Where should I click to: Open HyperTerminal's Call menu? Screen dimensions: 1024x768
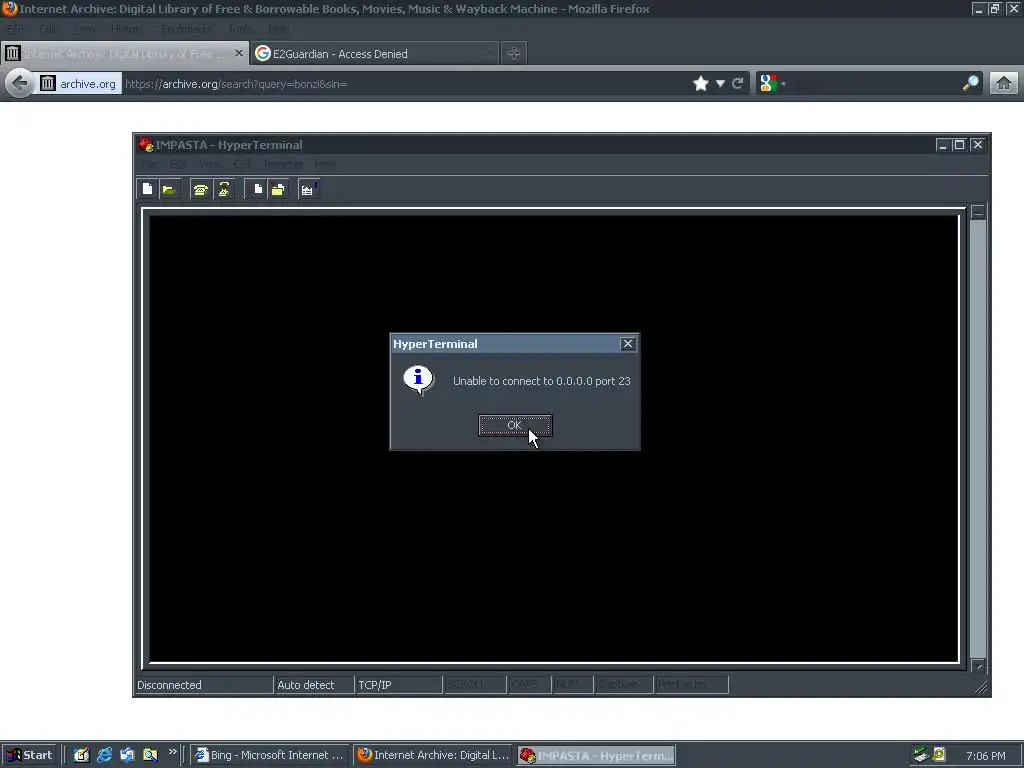coord(242,164)
